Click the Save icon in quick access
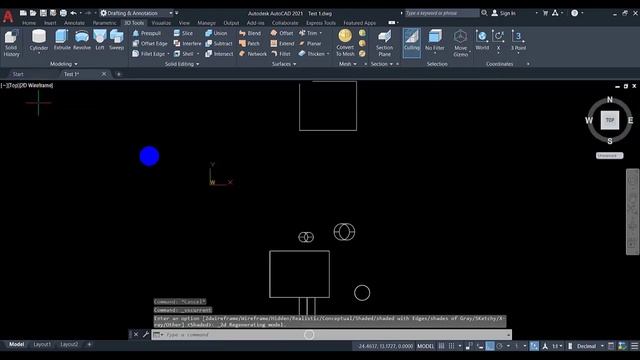Image resolution: width=640 pixels, height=360 pixels. [43, 13]
